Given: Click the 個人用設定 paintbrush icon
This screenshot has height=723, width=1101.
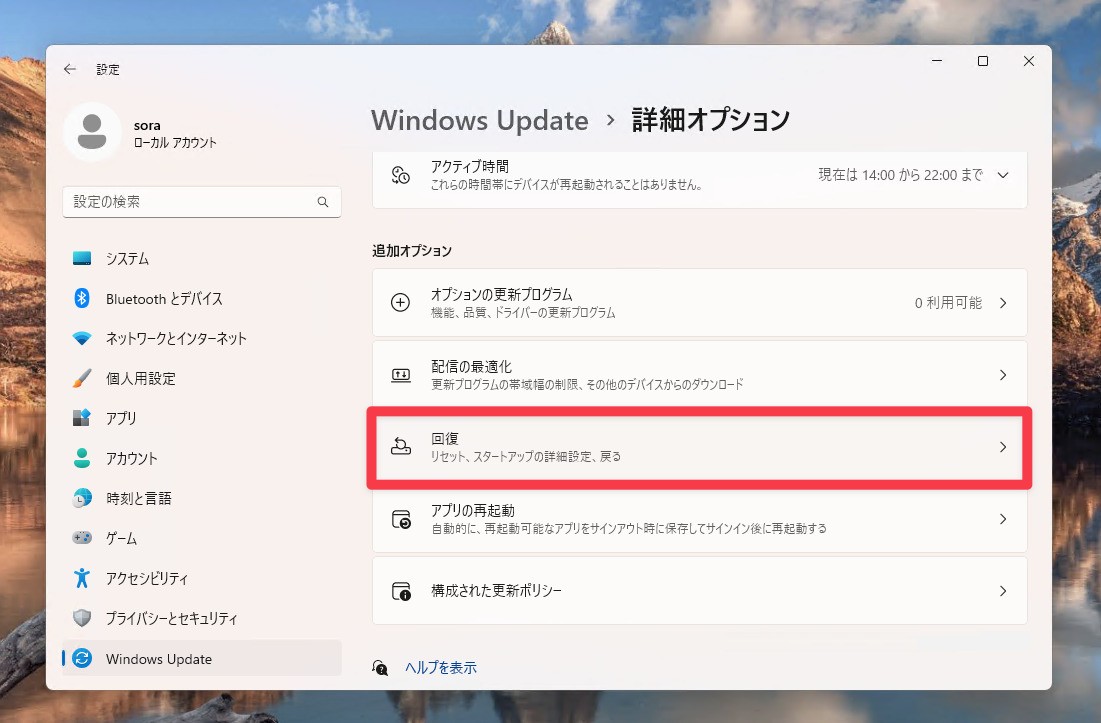Looking at the screenshot, I should 82,378.
